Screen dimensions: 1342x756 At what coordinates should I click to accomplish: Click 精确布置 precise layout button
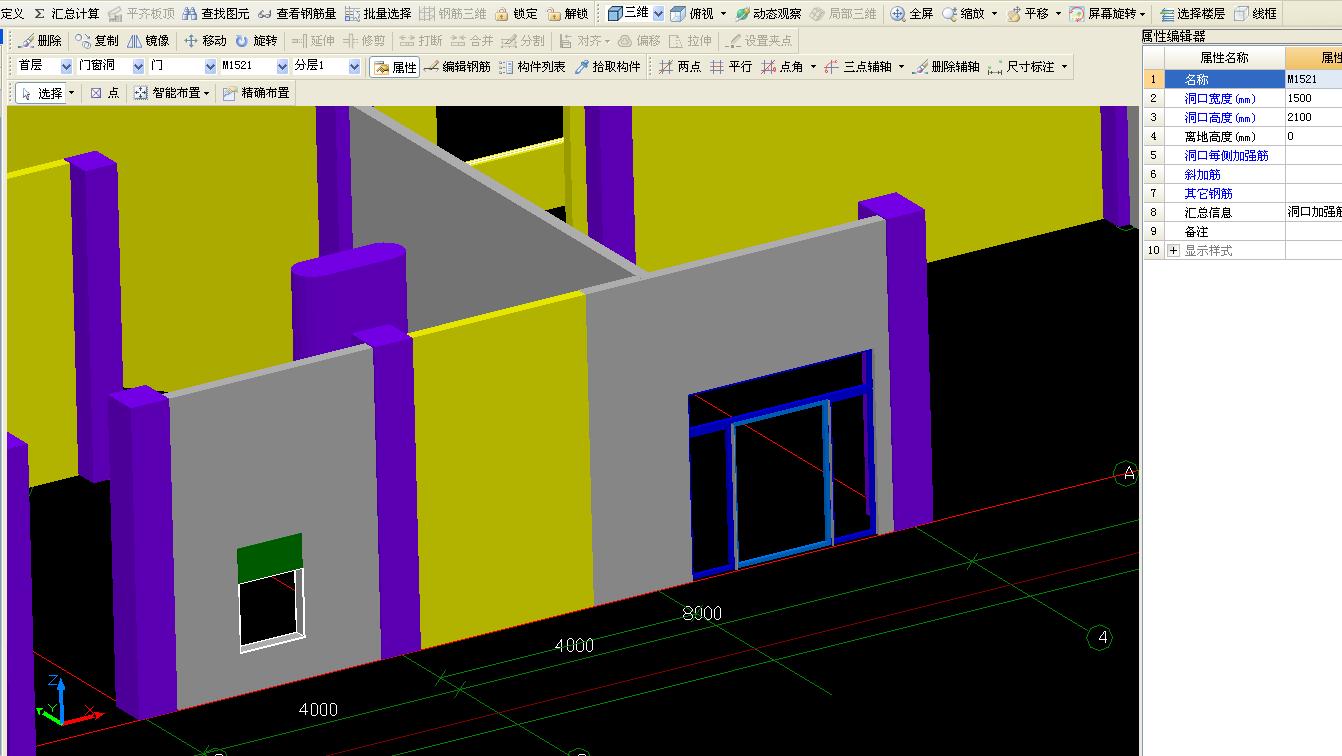(x=256, y=93)
